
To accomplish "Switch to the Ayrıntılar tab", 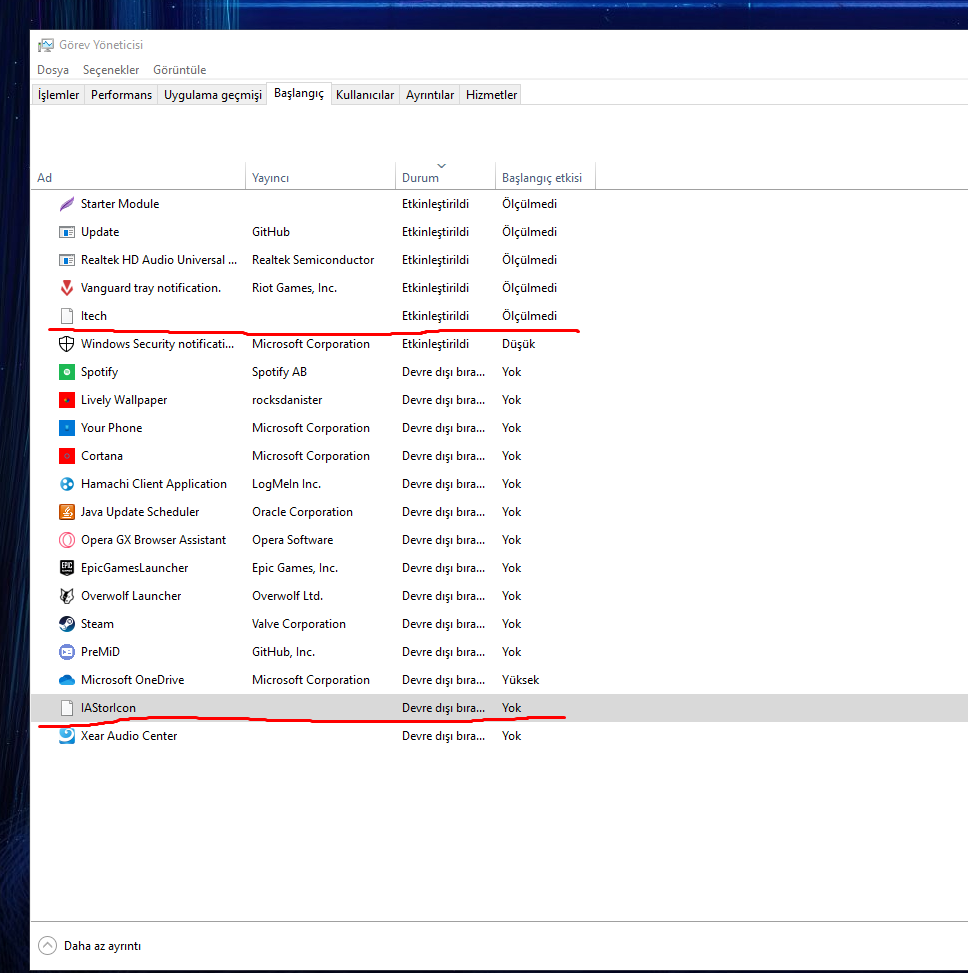I will [x=429, y=95].
